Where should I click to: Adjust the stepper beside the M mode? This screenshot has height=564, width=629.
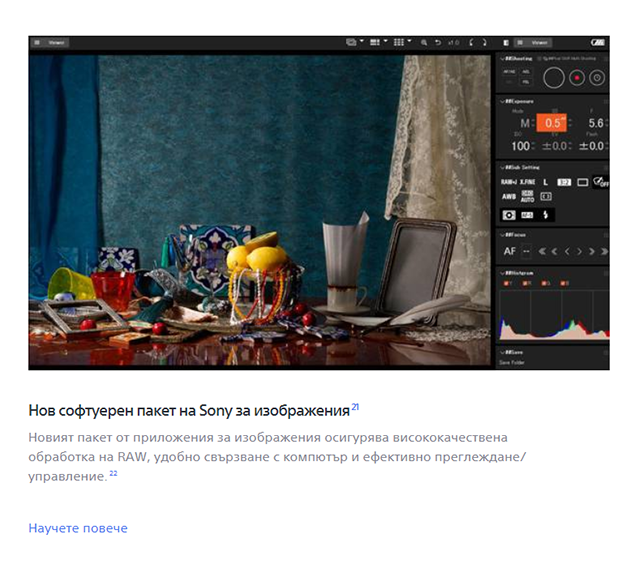click(x=533, y=123)
